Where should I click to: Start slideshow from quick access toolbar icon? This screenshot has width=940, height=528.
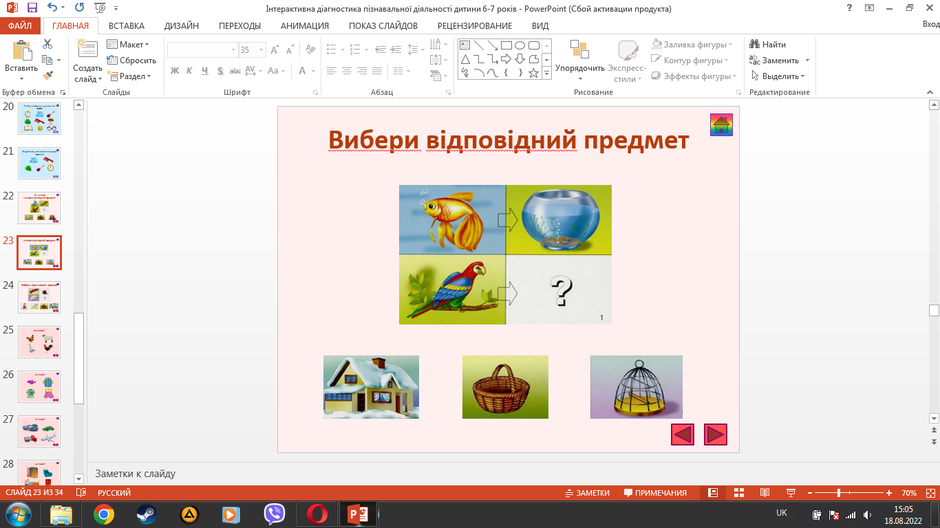click(x=100, y=8)
